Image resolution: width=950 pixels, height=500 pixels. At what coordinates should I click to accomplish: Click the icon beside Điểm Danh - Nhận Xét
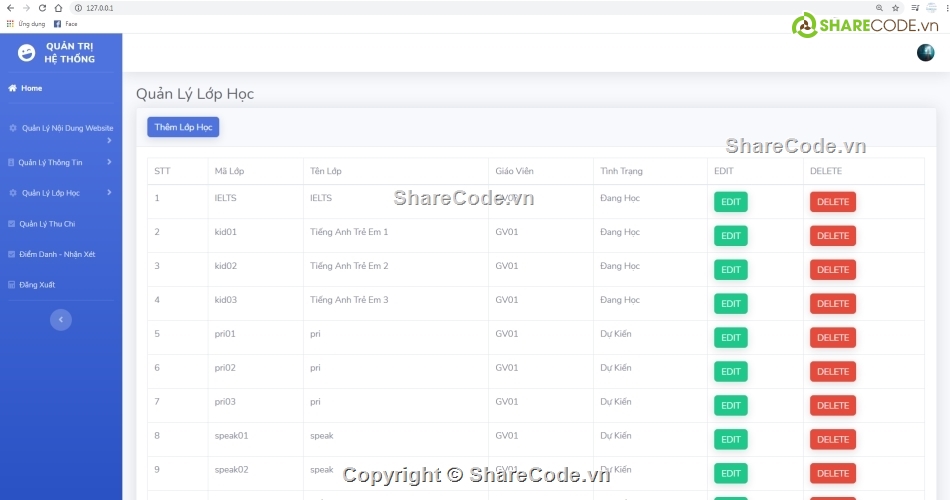pyautogui.click(x=11, y=254)
